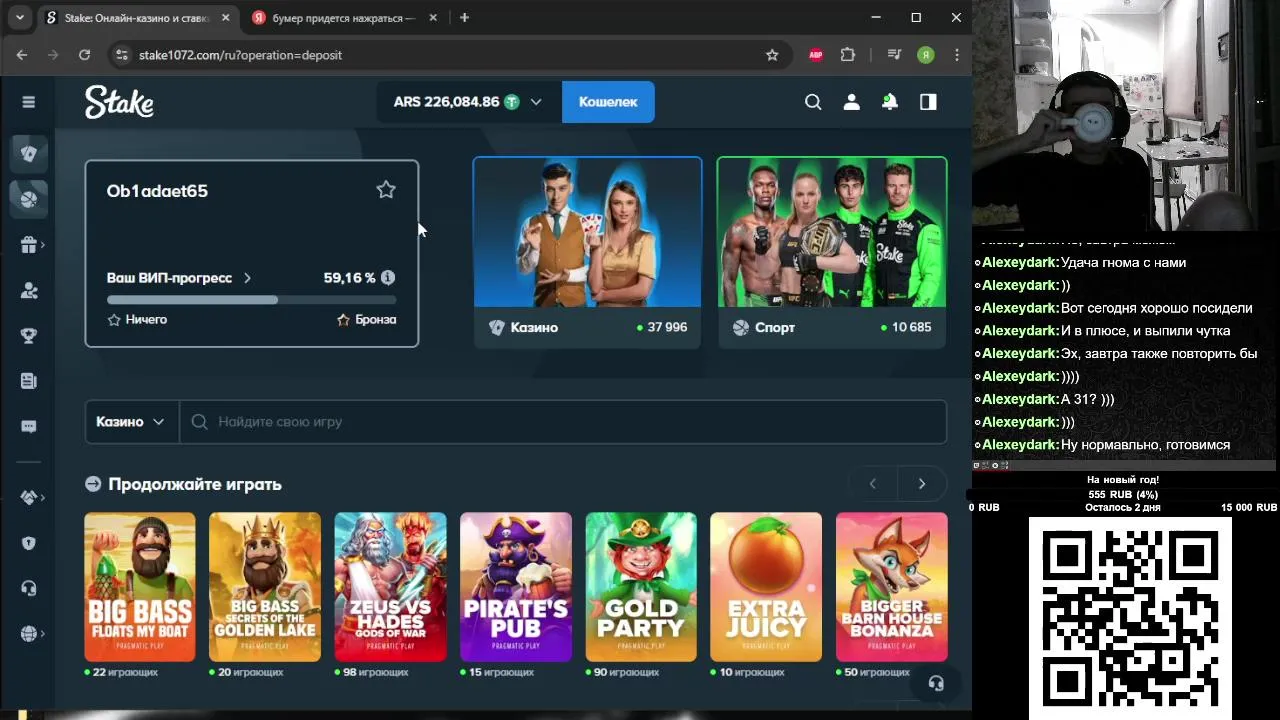Viewport: 1280px width, 720px height.
Task: Click the stake1072.com address bar URL
Action: 240,55
